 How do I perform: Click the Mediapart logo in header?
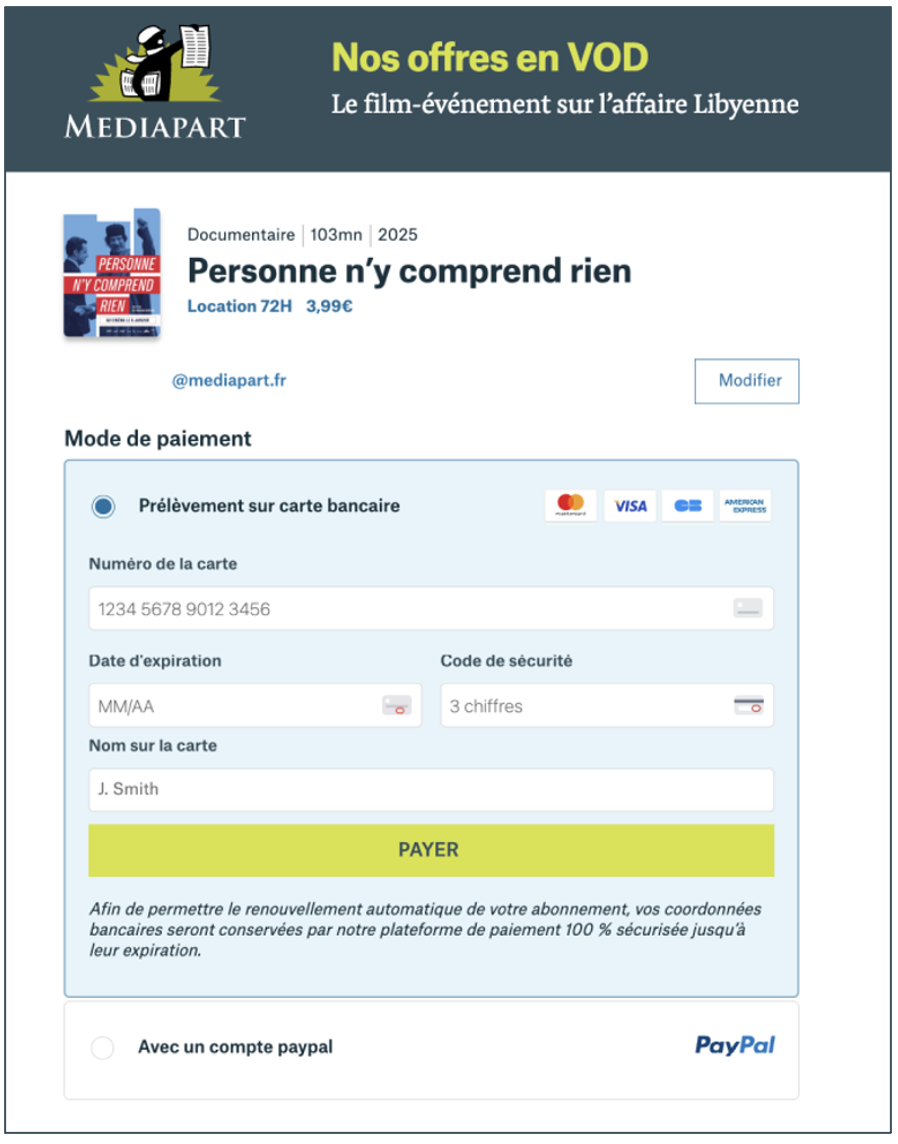click(x=155, y=82)
